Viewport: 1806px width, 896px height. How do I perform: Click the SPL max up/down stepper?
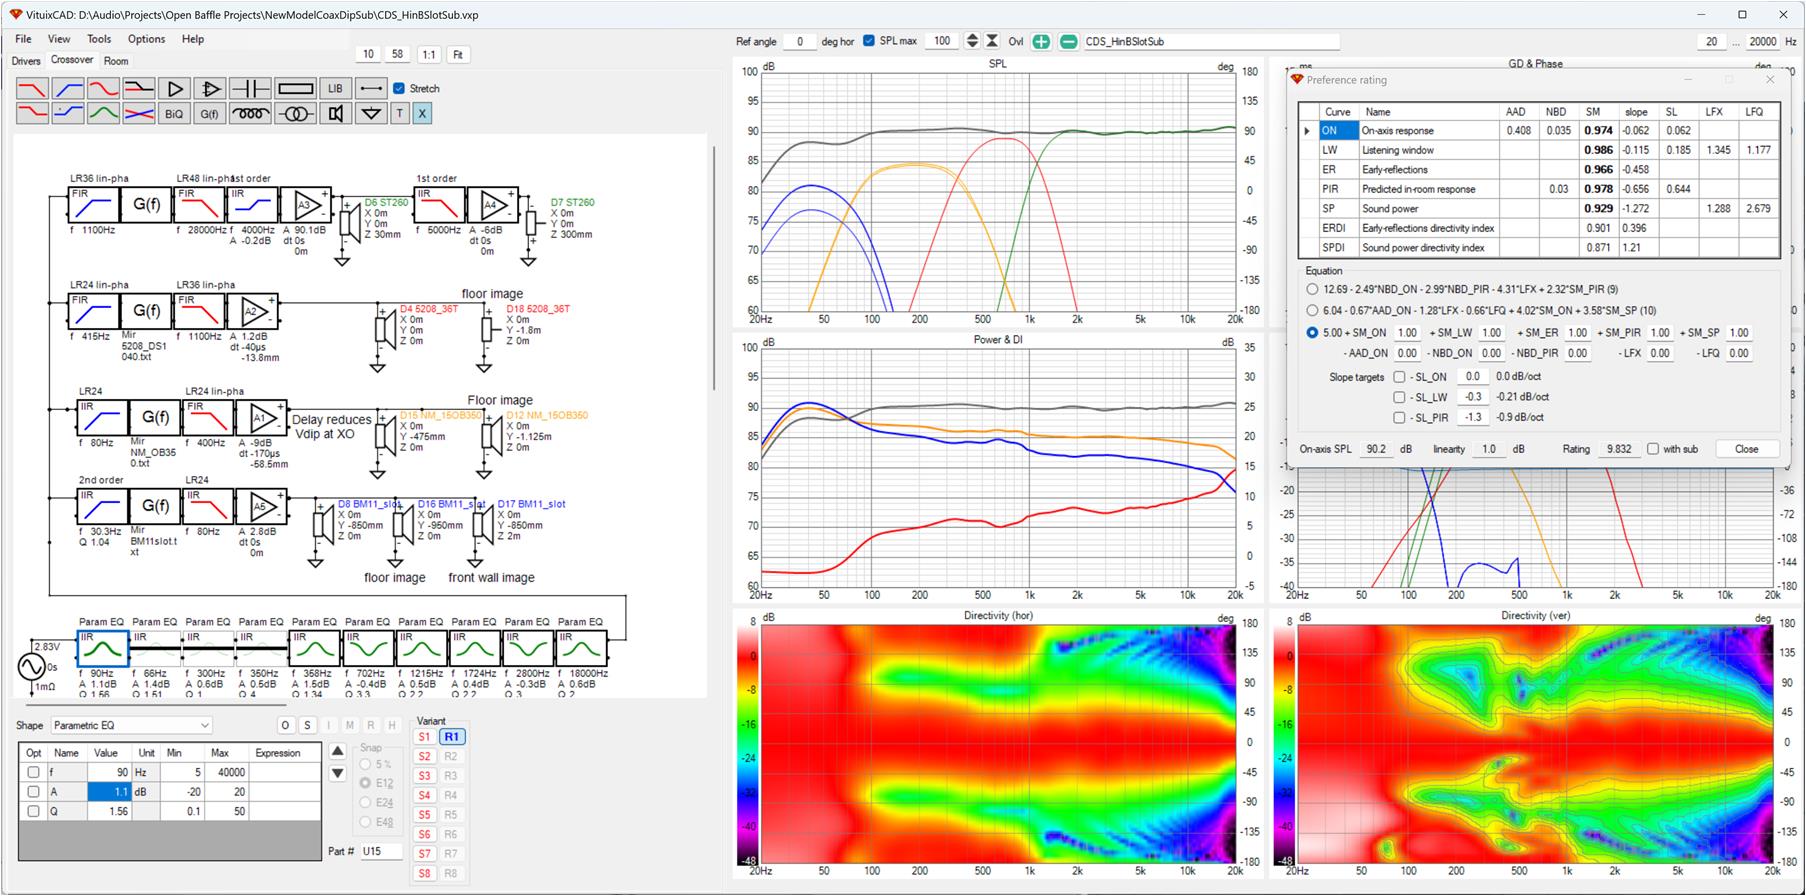coord(972,41)
